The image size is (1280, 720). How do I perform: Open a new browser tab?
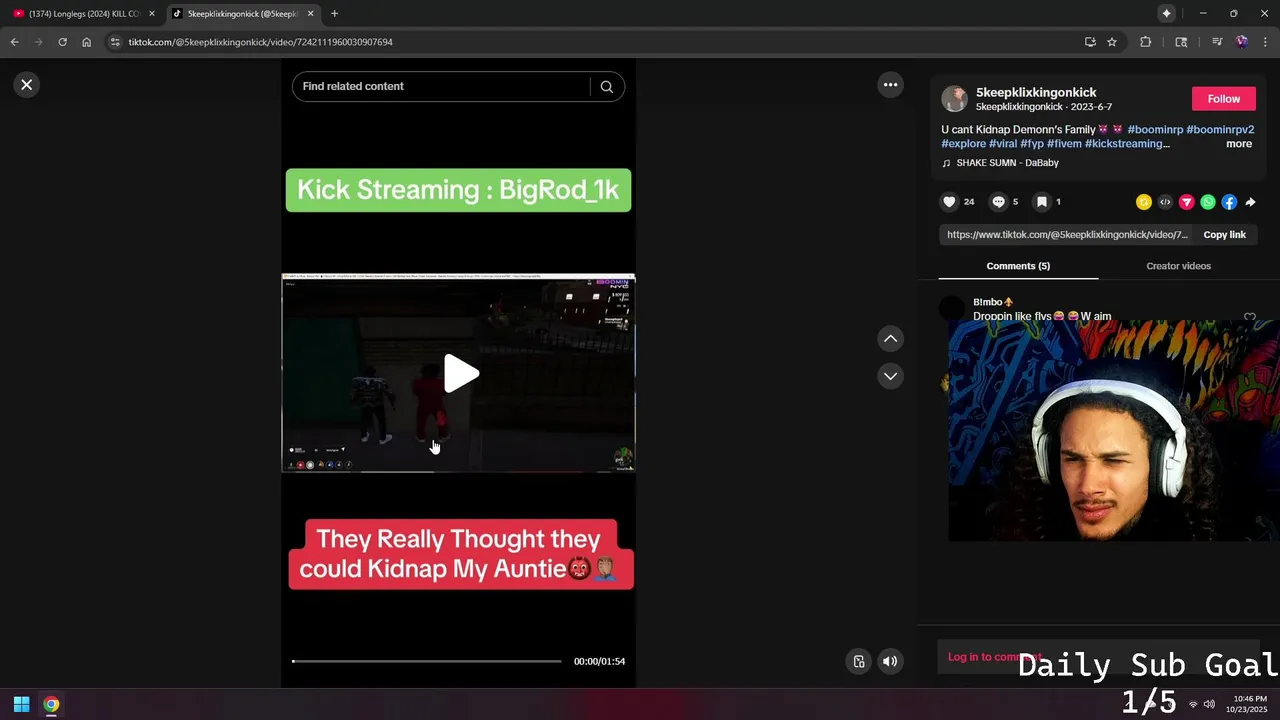tap(334, 14)
